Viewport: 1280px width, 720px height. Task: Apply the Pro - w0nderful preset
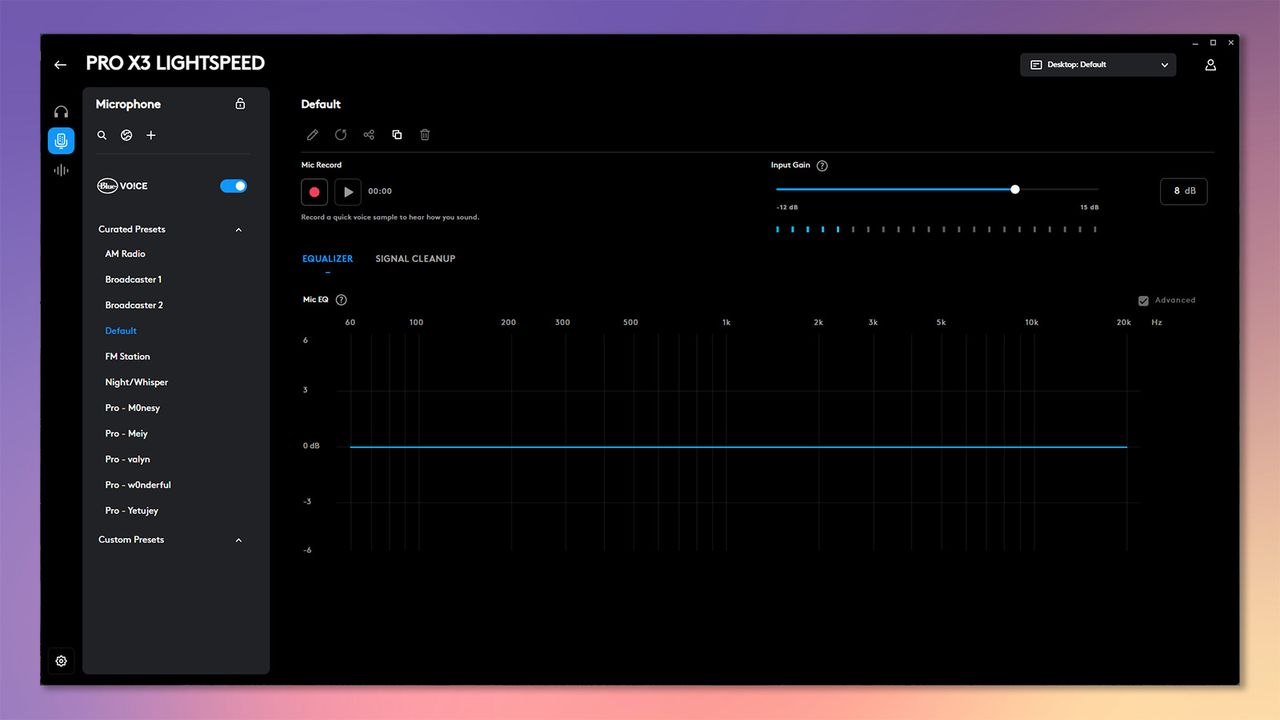click(138, 485)
